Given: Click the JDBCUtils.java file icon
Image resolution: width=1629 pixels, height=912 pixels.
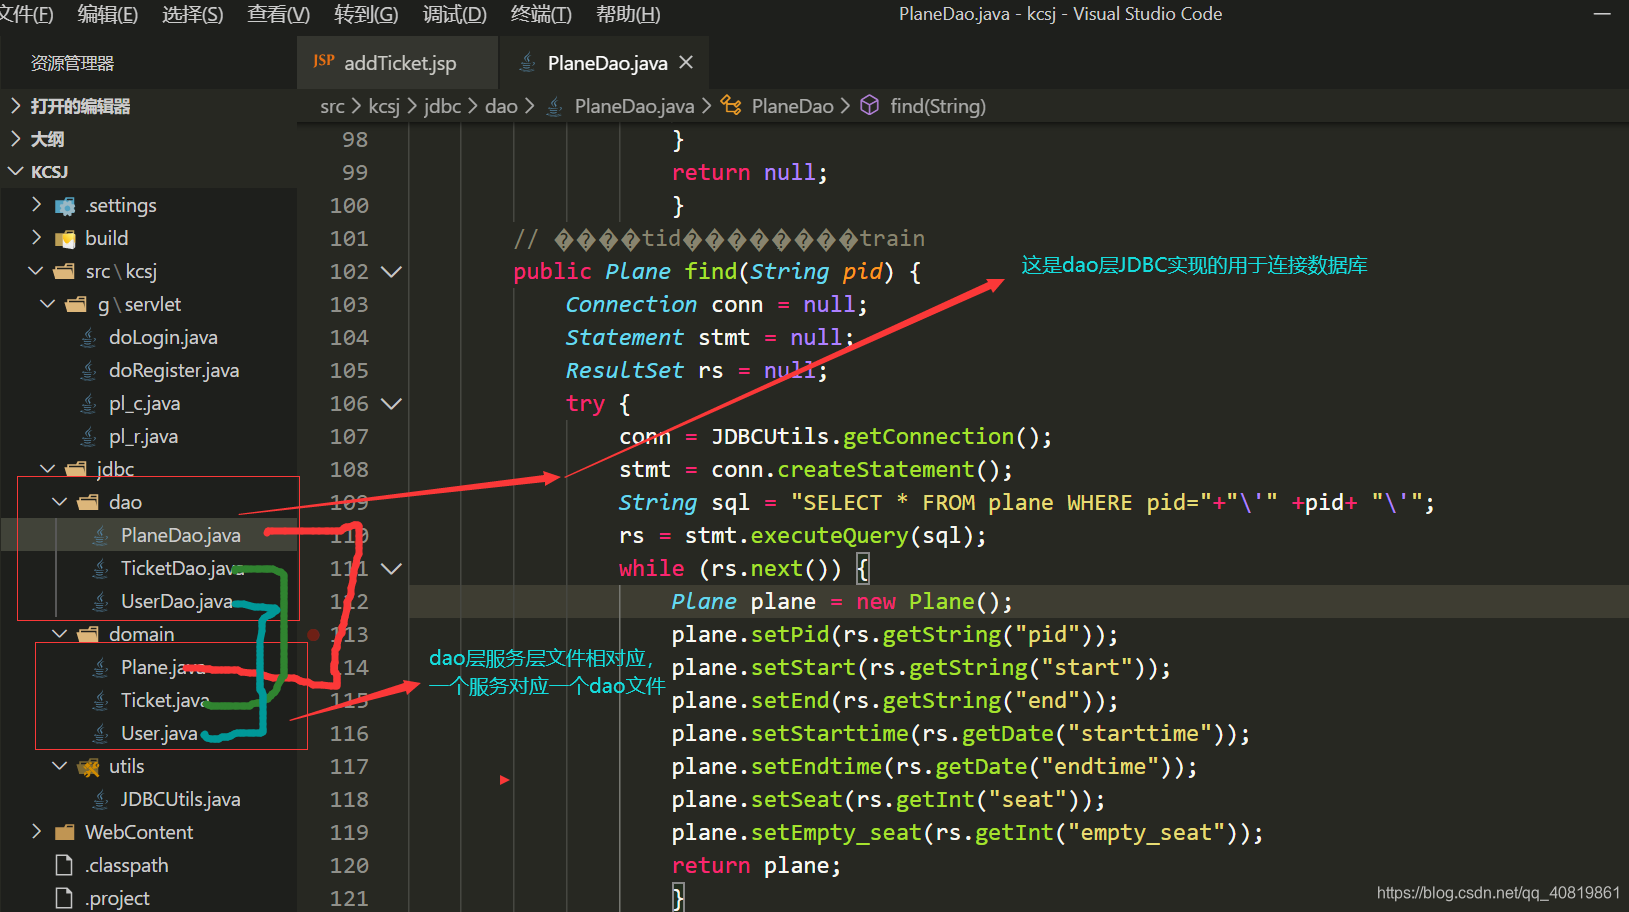Looking at the screenshot, I should click(x=101, y=799).
